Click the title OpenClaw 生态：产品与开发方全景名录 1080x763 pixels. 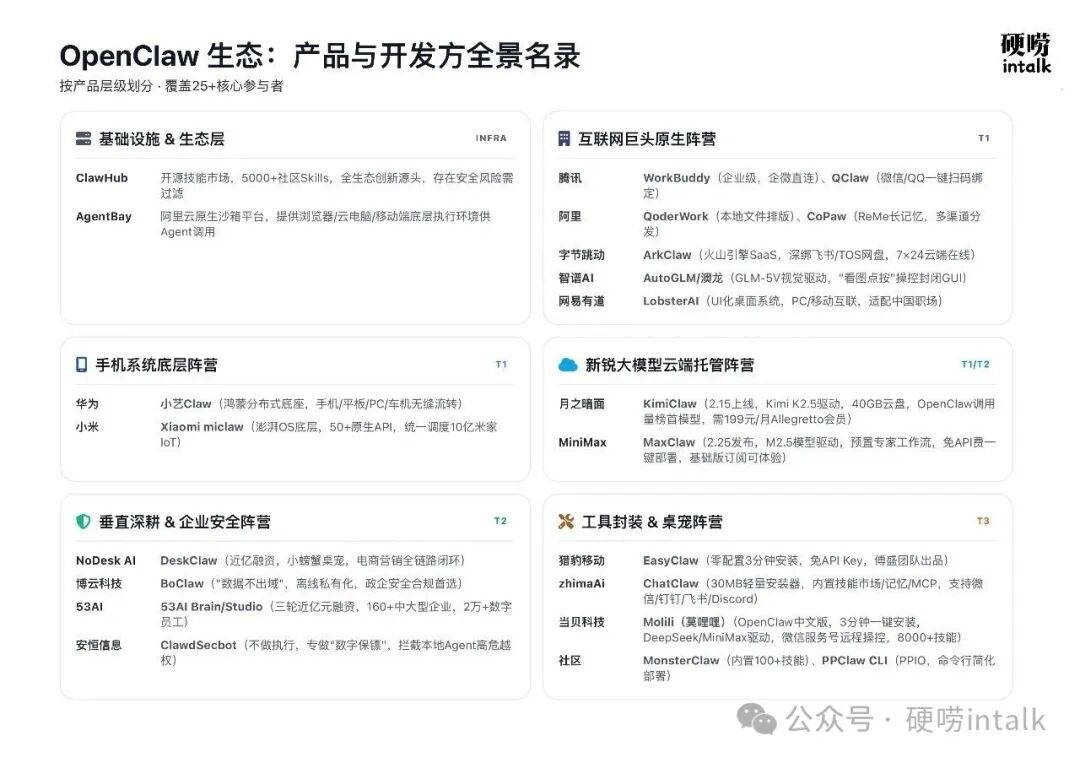pos(320,56)
